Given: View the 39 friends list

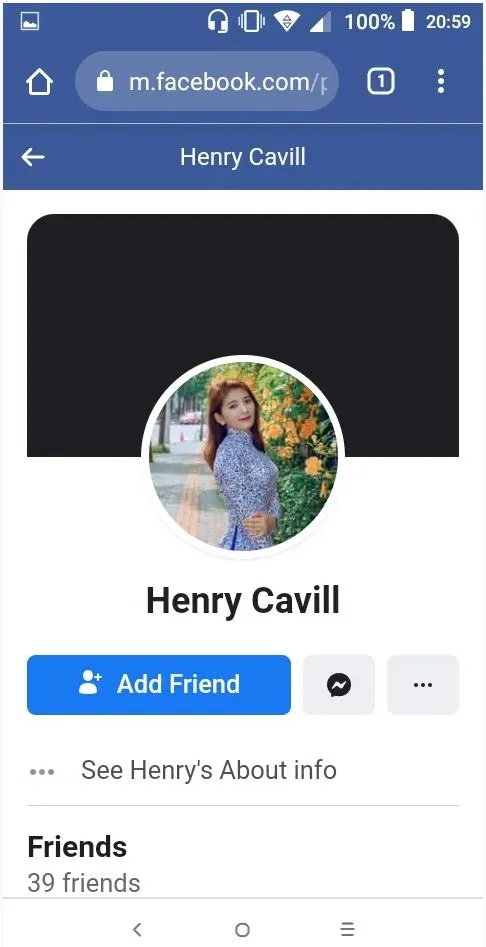Looking at the screenshot, I should (84, 882).
